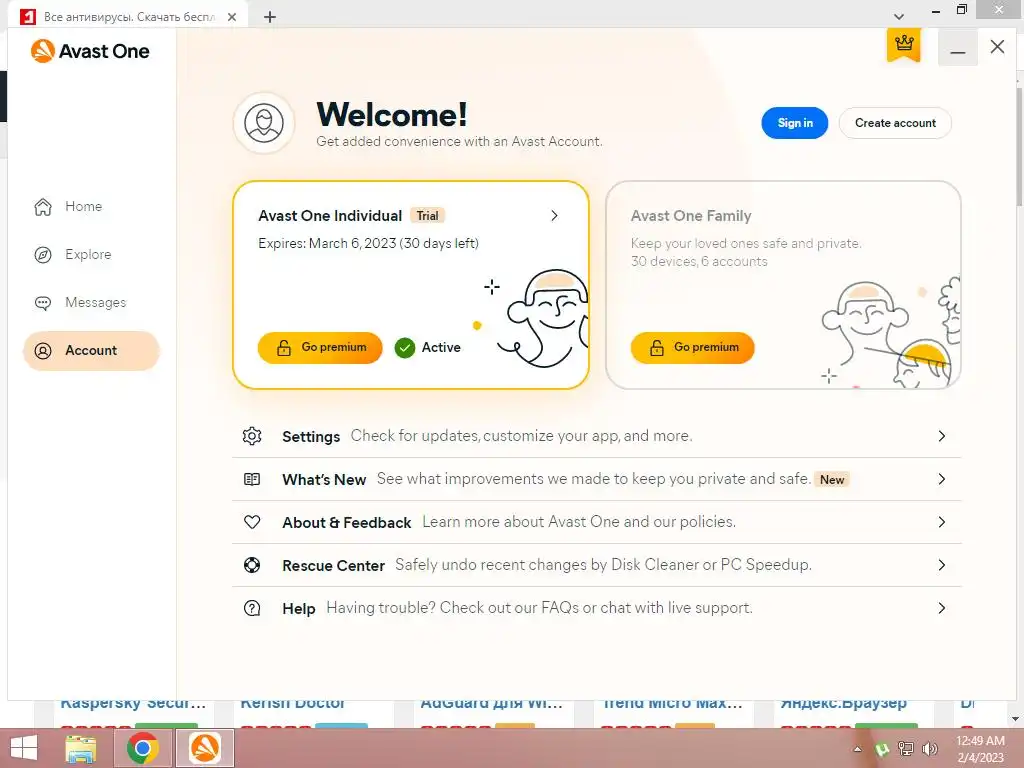Click the green Active checkmark icon
This screenshot has width=1024, height=768.
point(405,347)
